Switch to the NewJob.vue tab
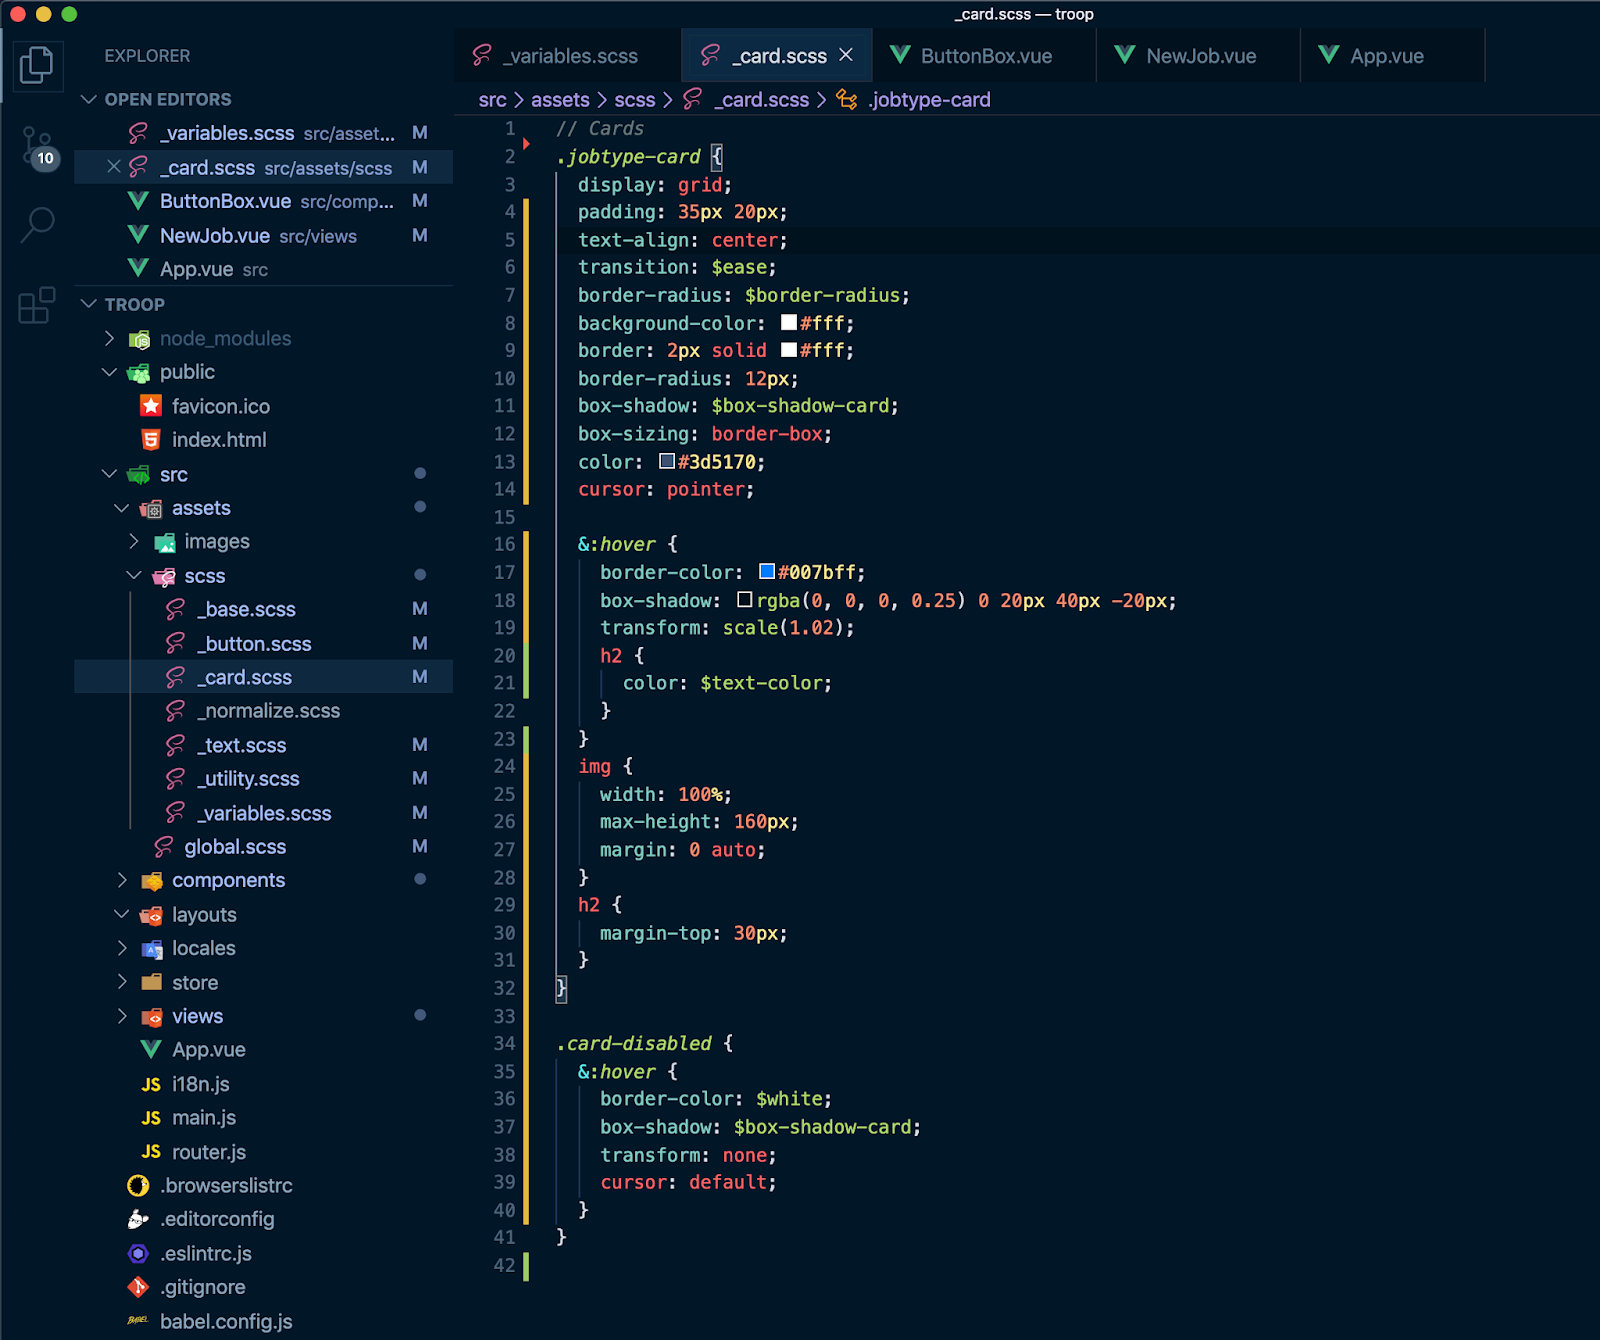Image resolution: width=1600 pixels, height=1340 pixels. (x=1200, y=55)
